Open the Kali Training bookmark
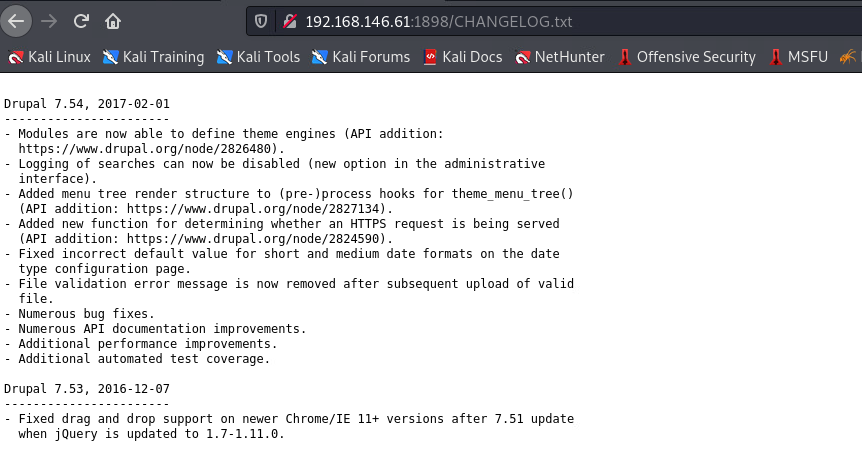Screen dimensions: 862x453 (153, 57)
